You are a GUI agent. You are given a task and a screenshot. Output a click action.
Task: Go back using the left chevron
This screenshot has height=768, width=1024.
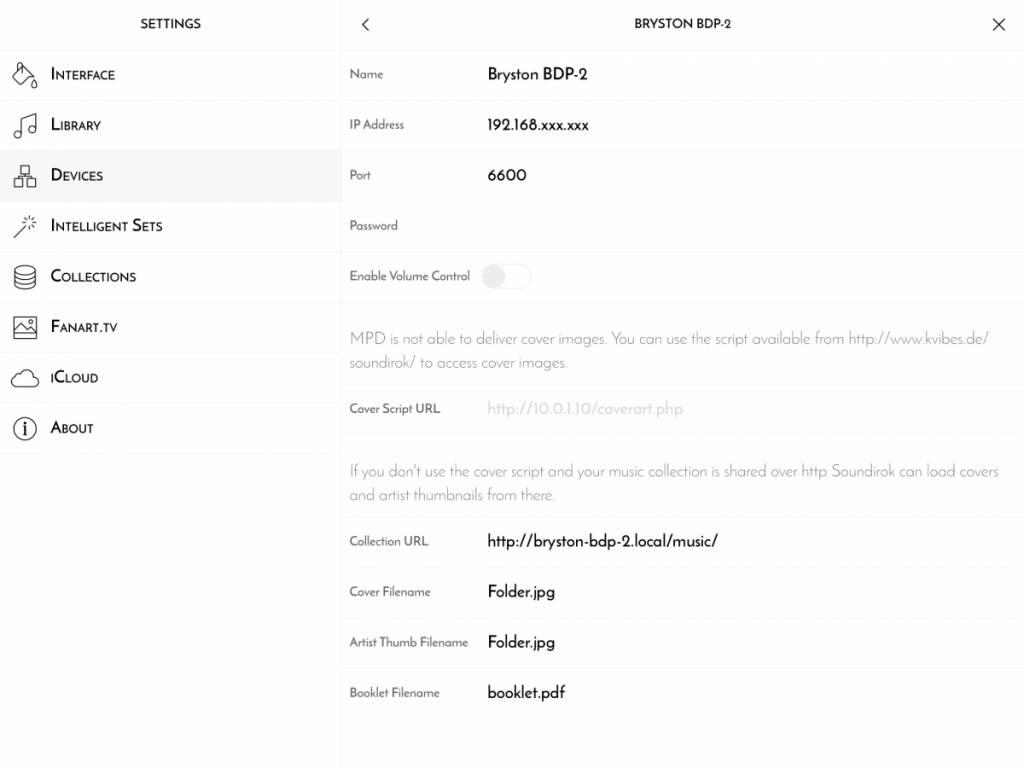click(366, 25)
